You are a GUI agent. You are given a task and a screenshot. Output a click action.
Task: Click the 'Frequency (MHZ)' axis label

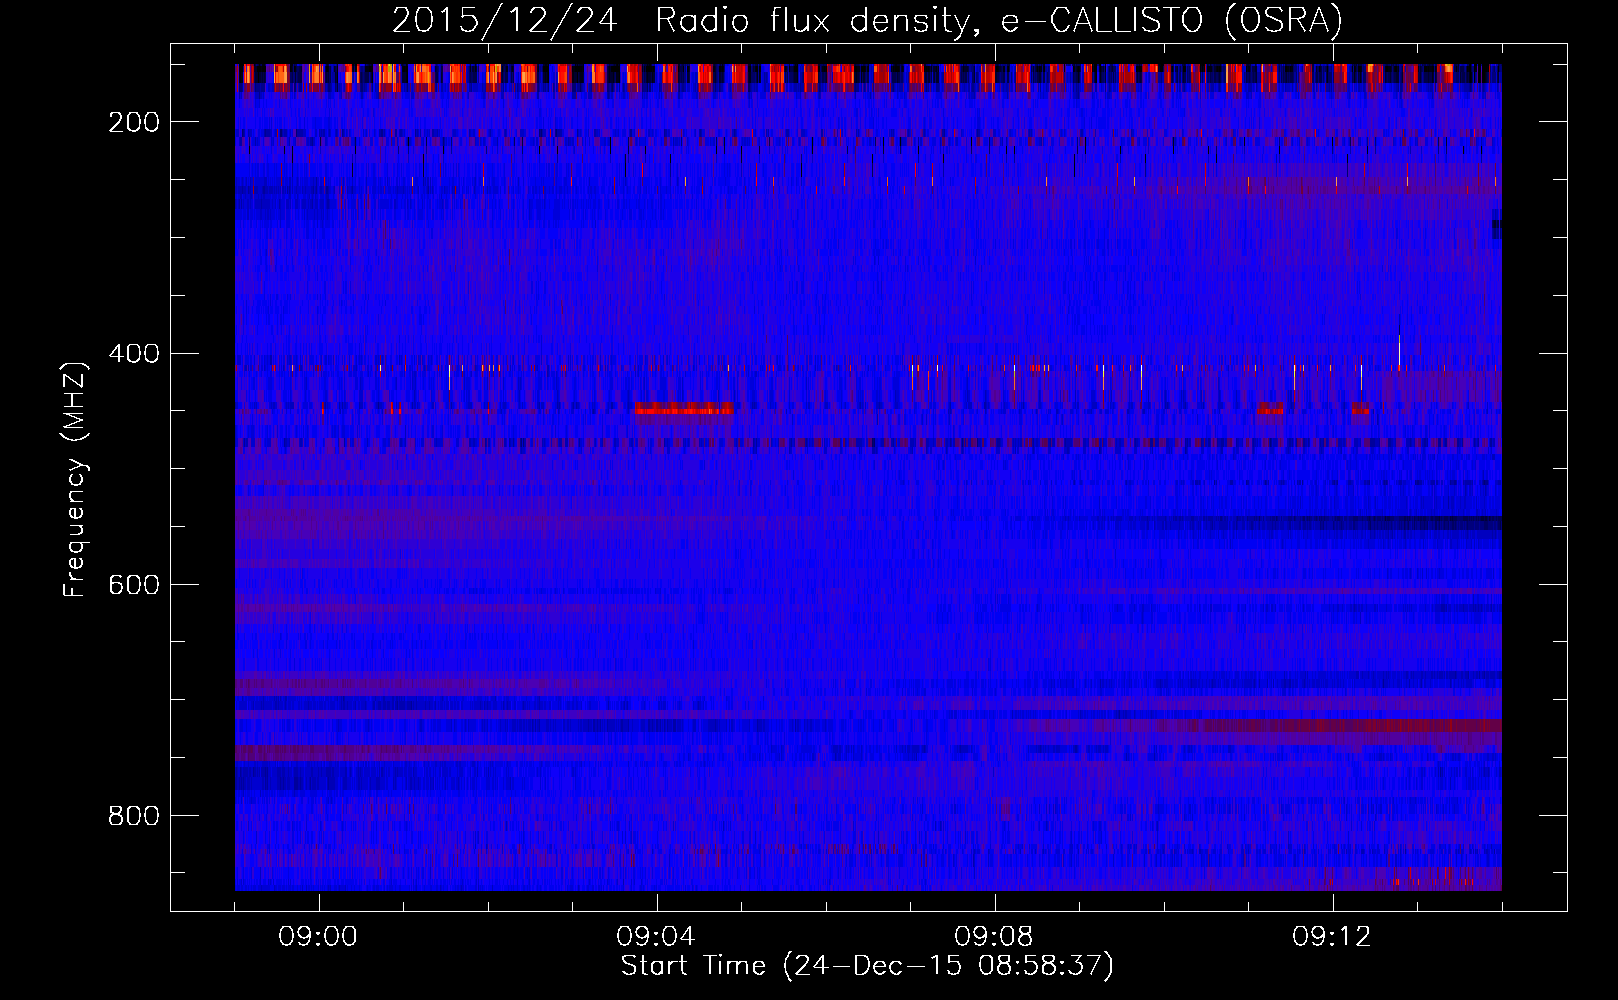[x=75, y=479]
